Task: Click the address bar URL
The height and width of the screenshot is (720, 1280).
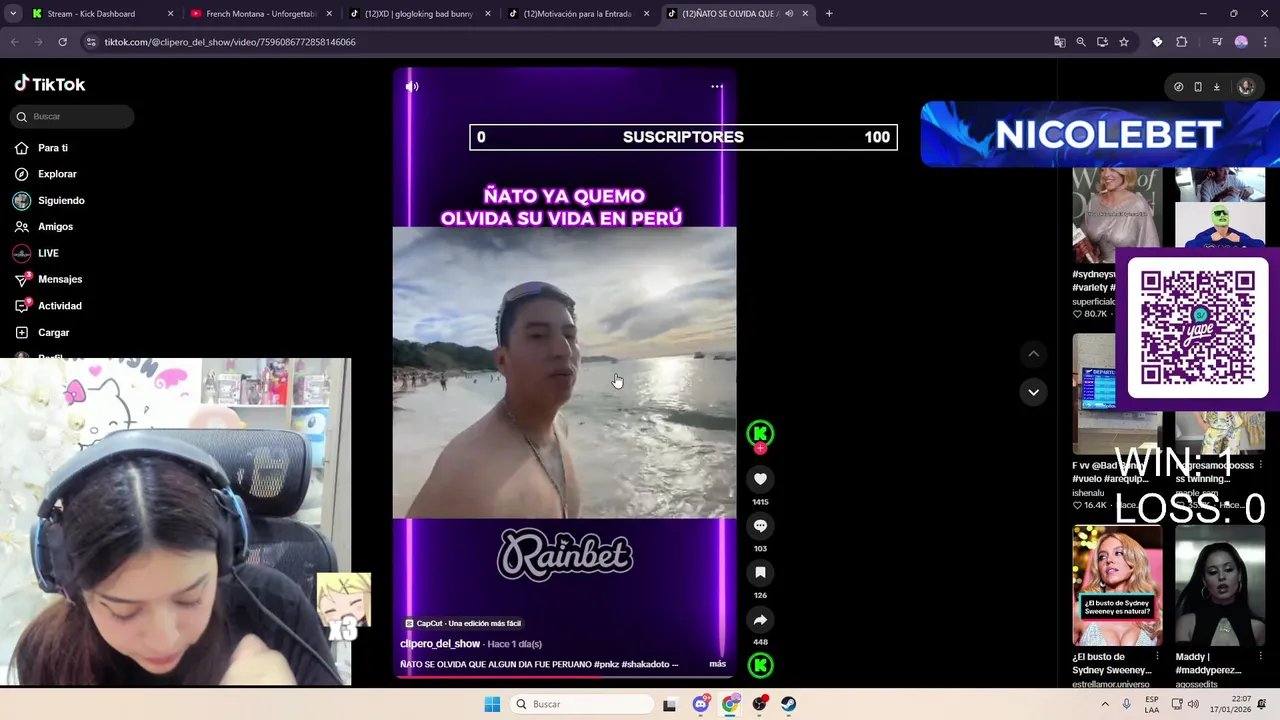Action: point(230,42)
